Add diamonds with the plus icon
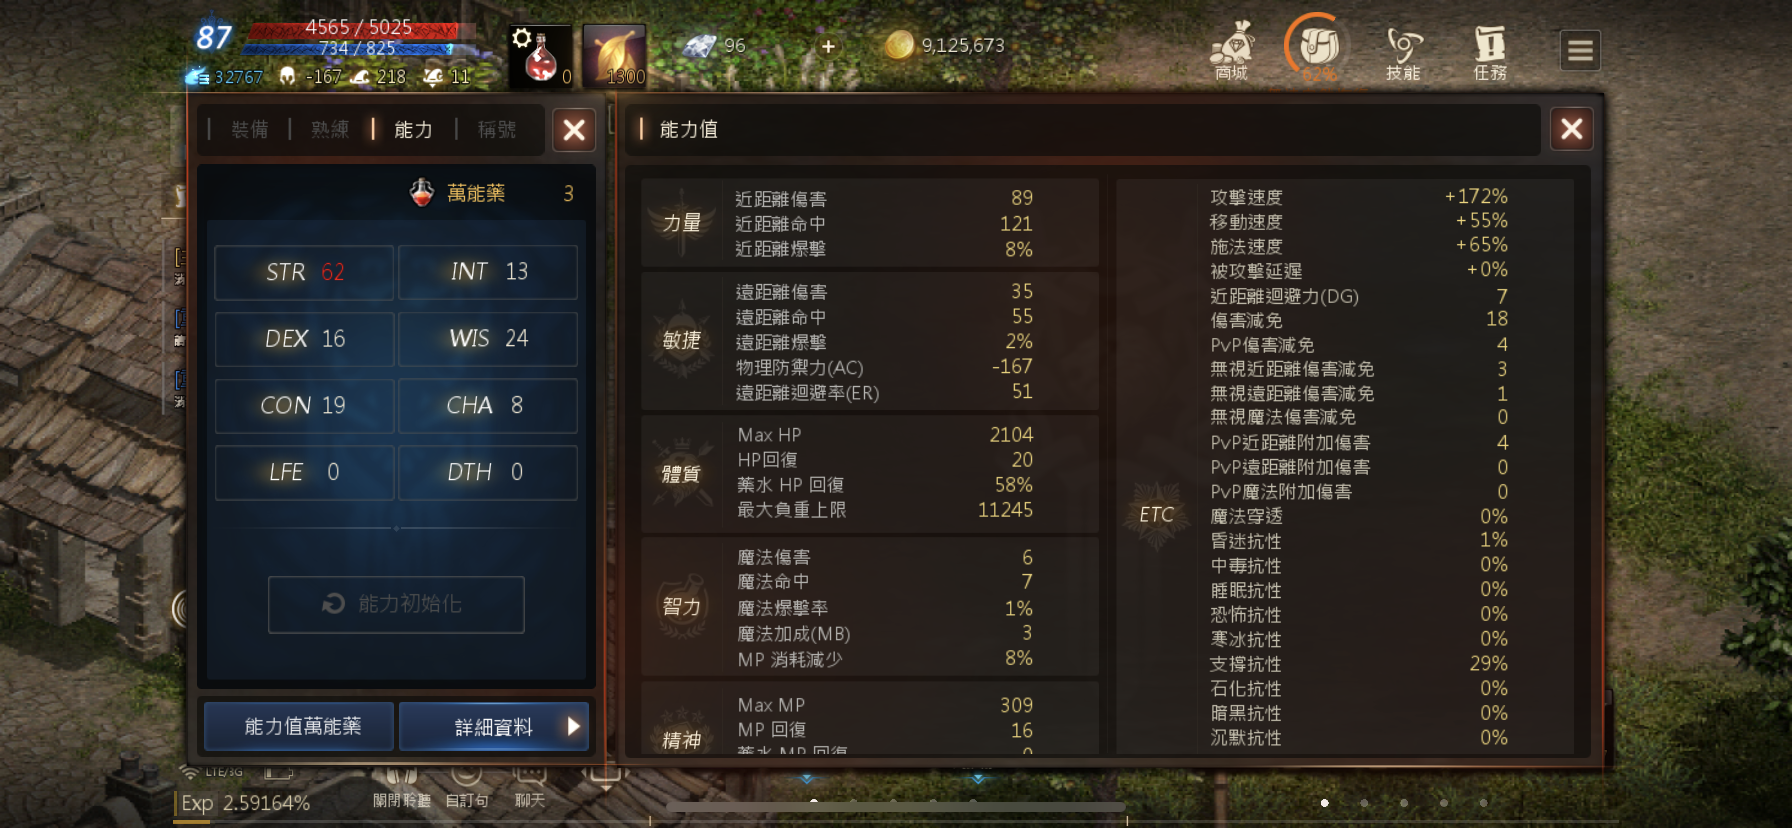Viewport: 1792px width, 828px height. (828, 46)
